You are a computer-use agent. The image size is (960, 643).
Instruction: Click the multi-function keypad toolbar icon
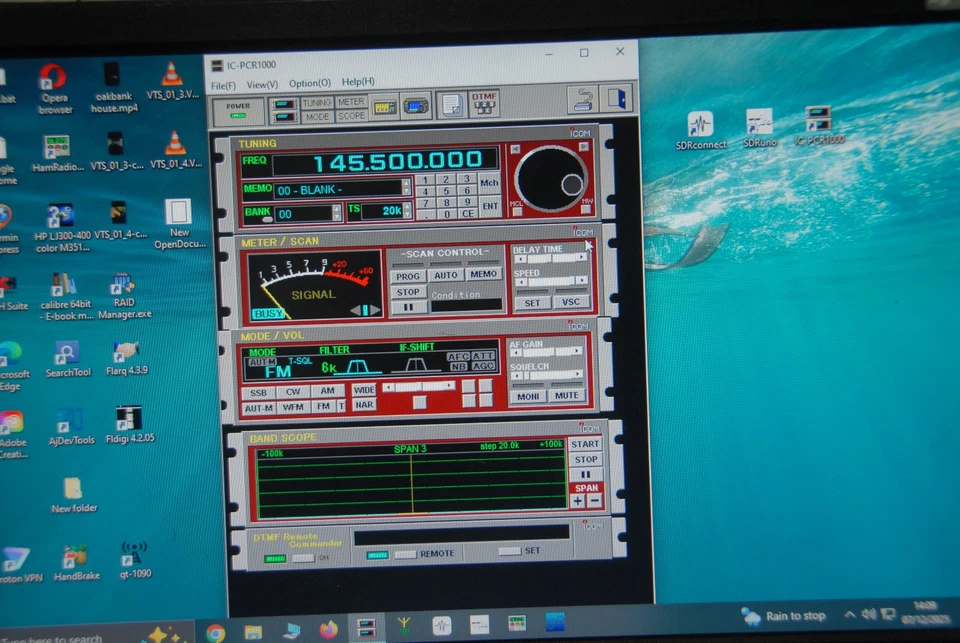pos(385,105)
